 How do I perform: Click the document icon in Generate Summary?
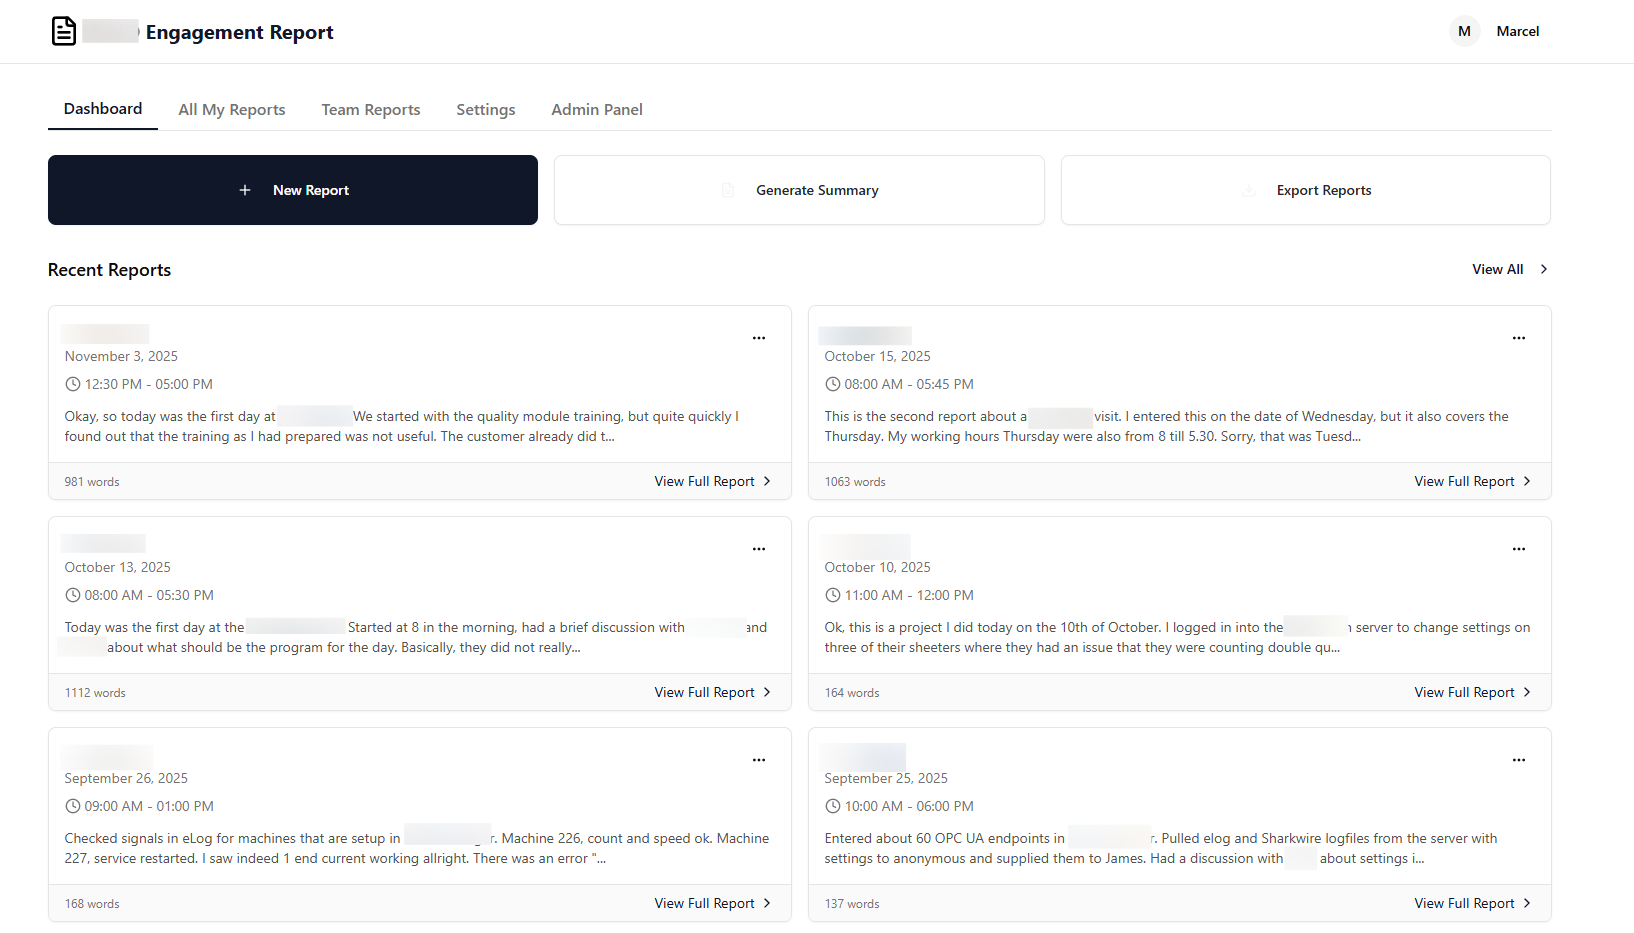[x=728, y=189]
